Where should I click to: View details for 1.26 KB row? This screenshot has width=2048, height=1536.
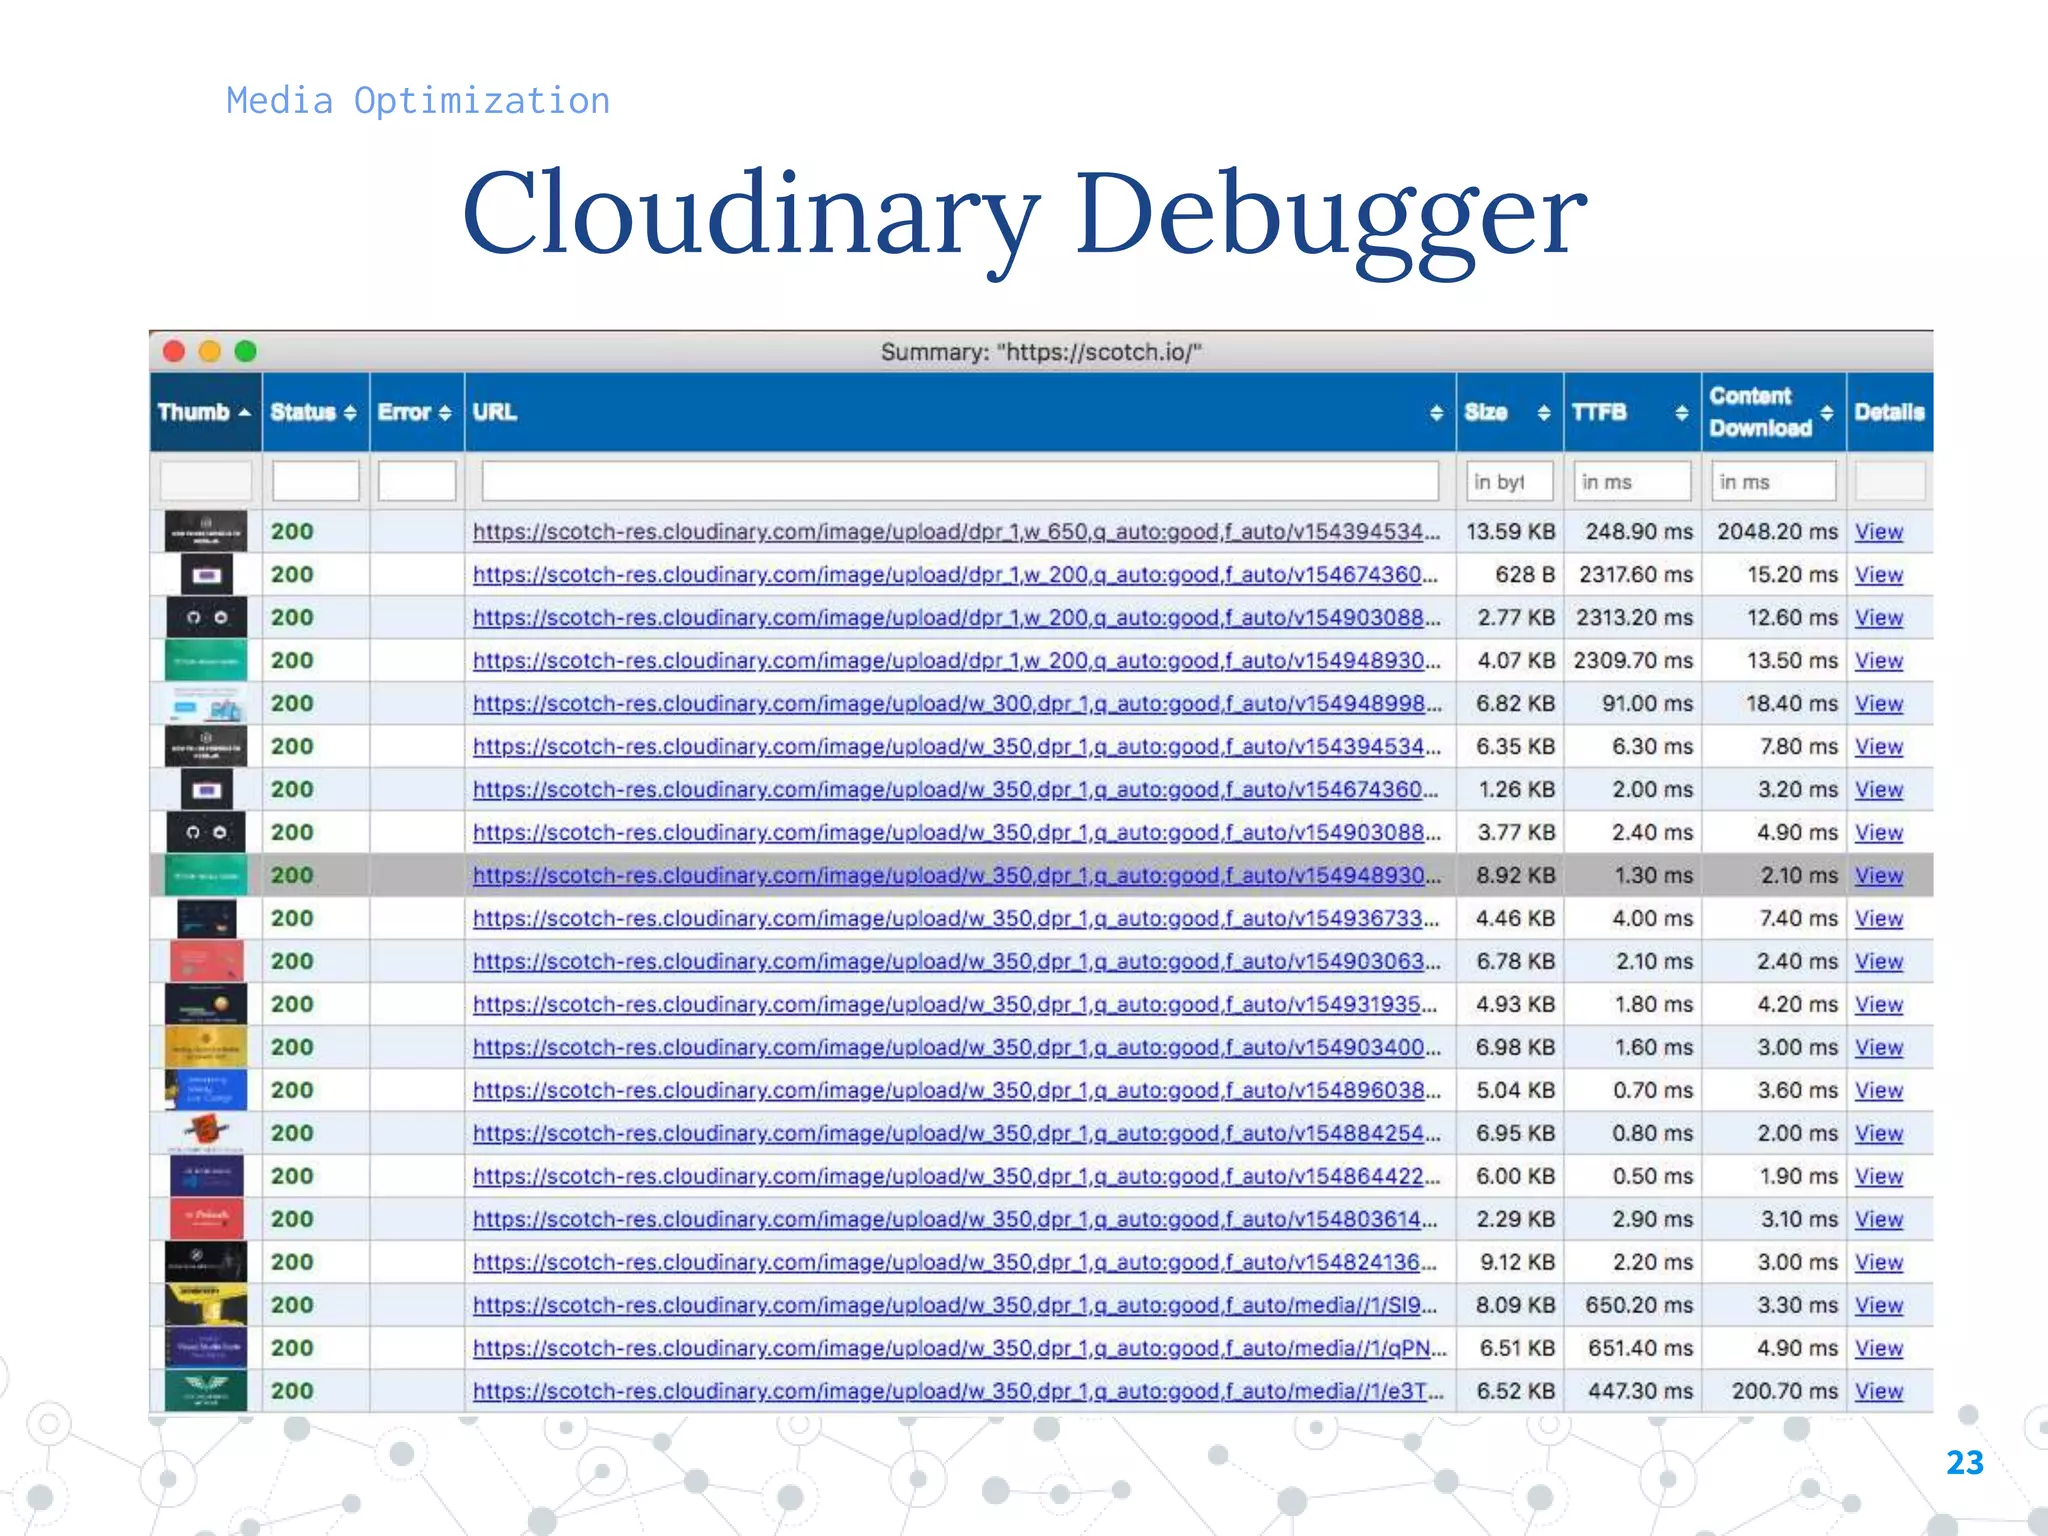pos(1879,790)
